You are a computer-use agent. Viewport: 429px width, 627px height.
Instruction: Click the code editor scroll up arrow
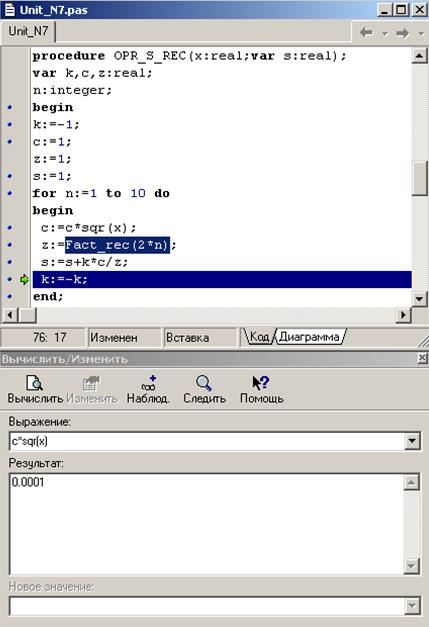419,55
